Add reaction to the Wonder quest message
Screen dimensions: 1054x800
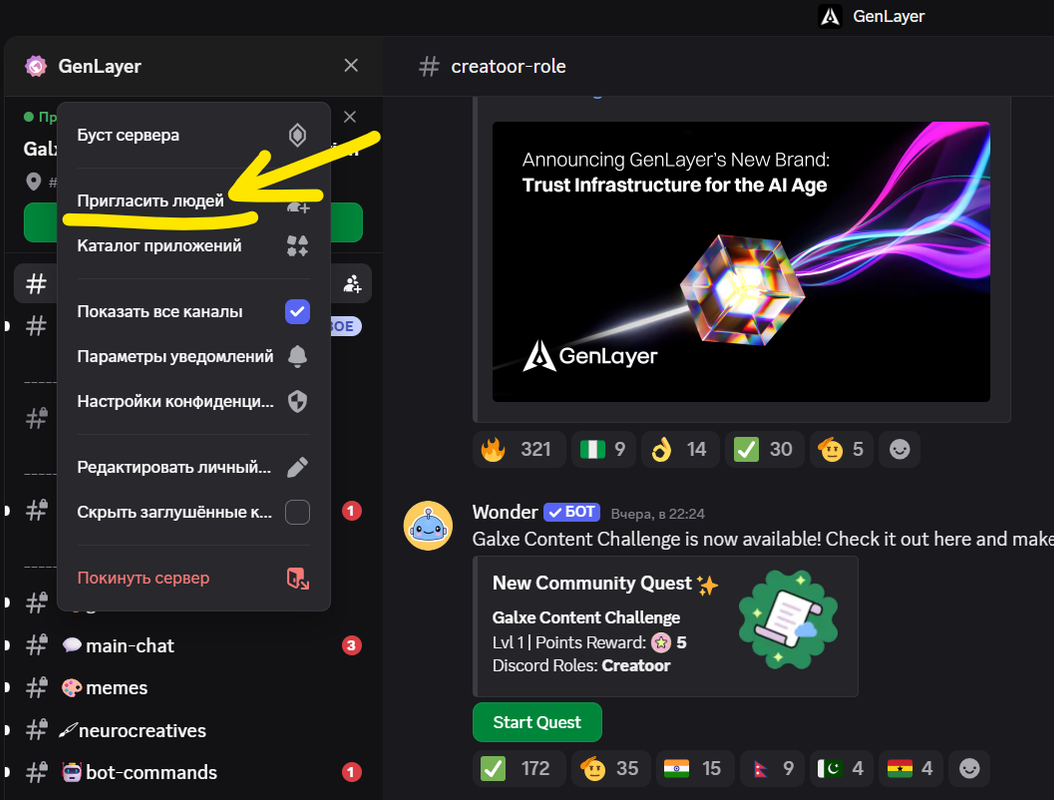click(969, 768)
